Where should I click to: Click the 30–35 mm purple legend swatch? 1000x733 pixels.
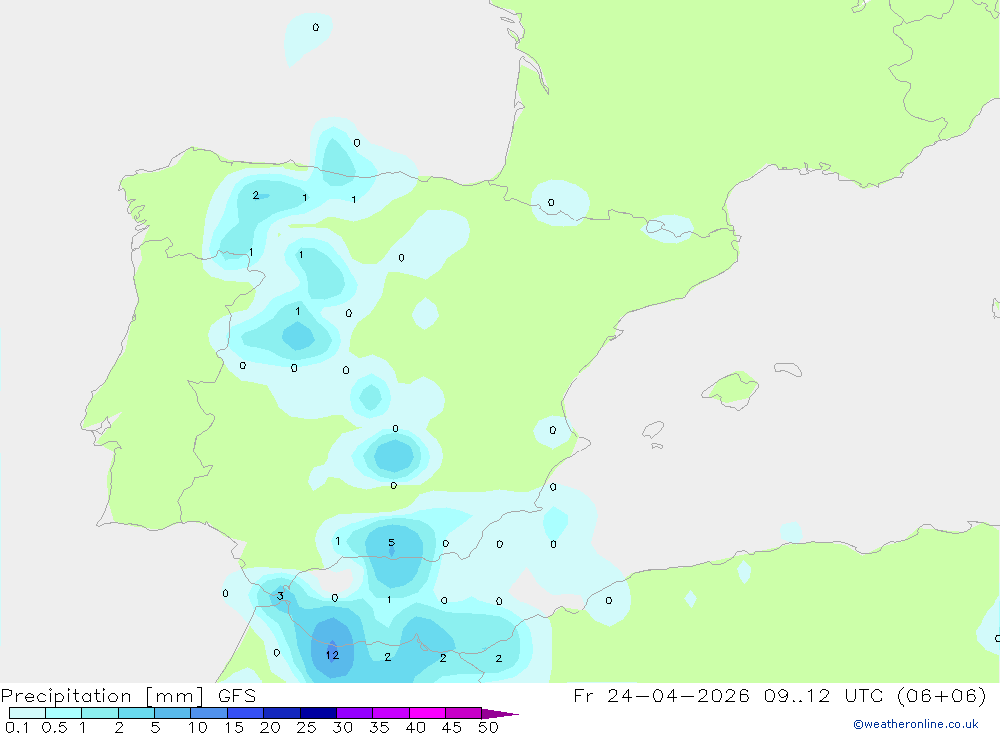click(x=354, y=713)
